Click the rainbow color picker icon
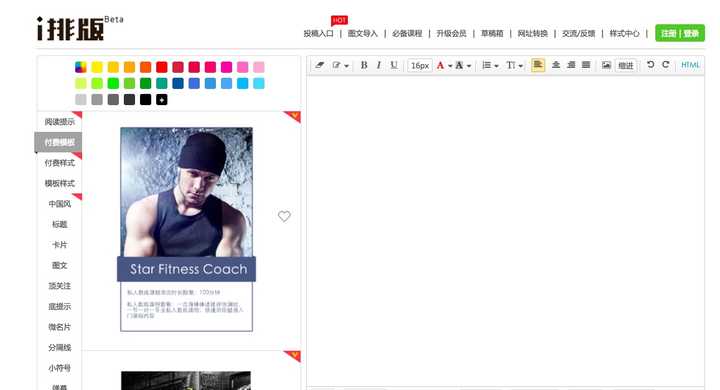Screen dimensions: 720x390 (x=81, y=67)
